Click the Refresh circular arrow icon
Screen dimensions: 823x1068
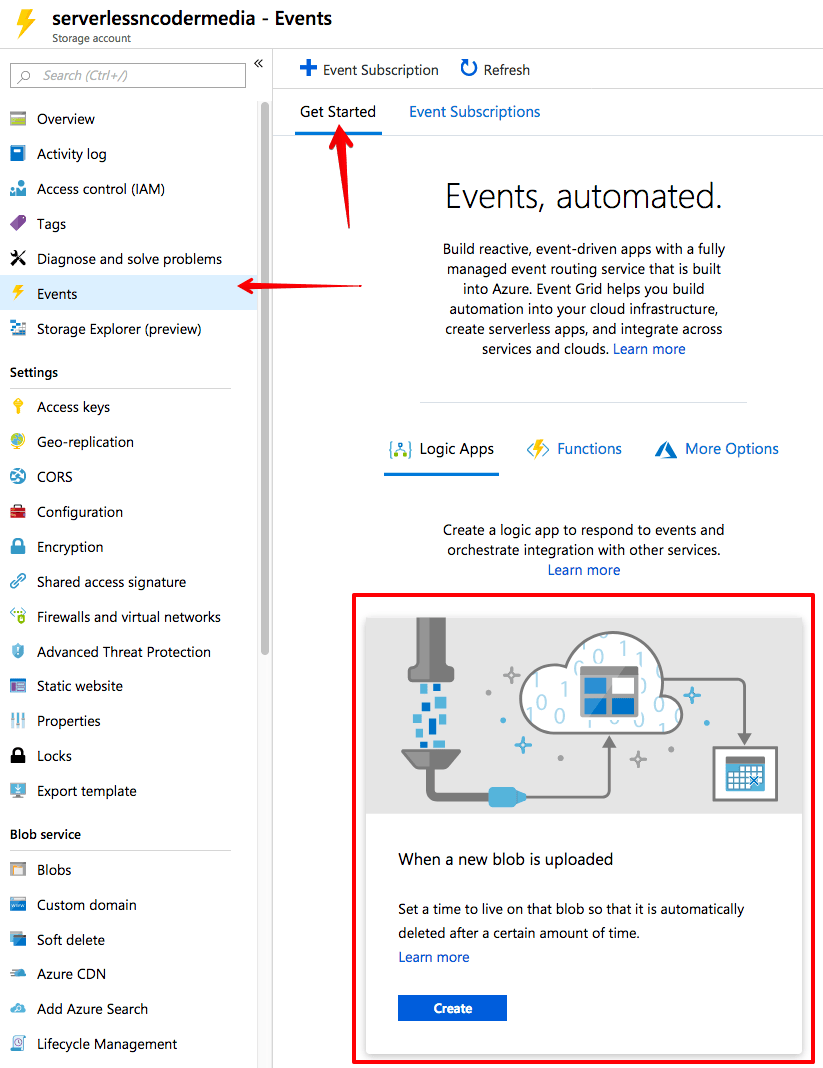468,69
